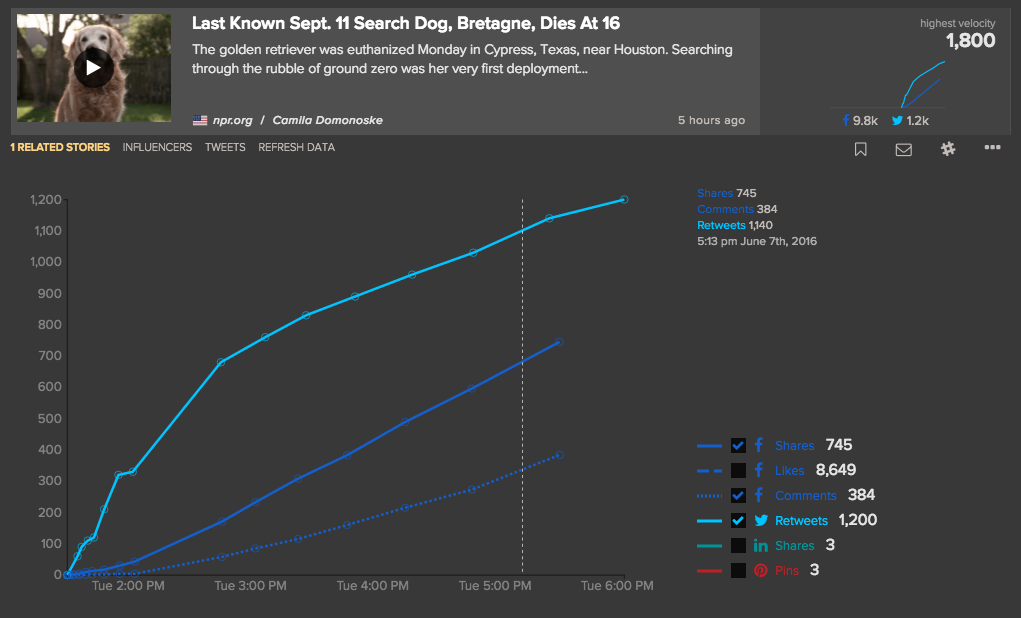Click the US flag icon beside npr.org
1021x618 pixels.
coord(200,119)
